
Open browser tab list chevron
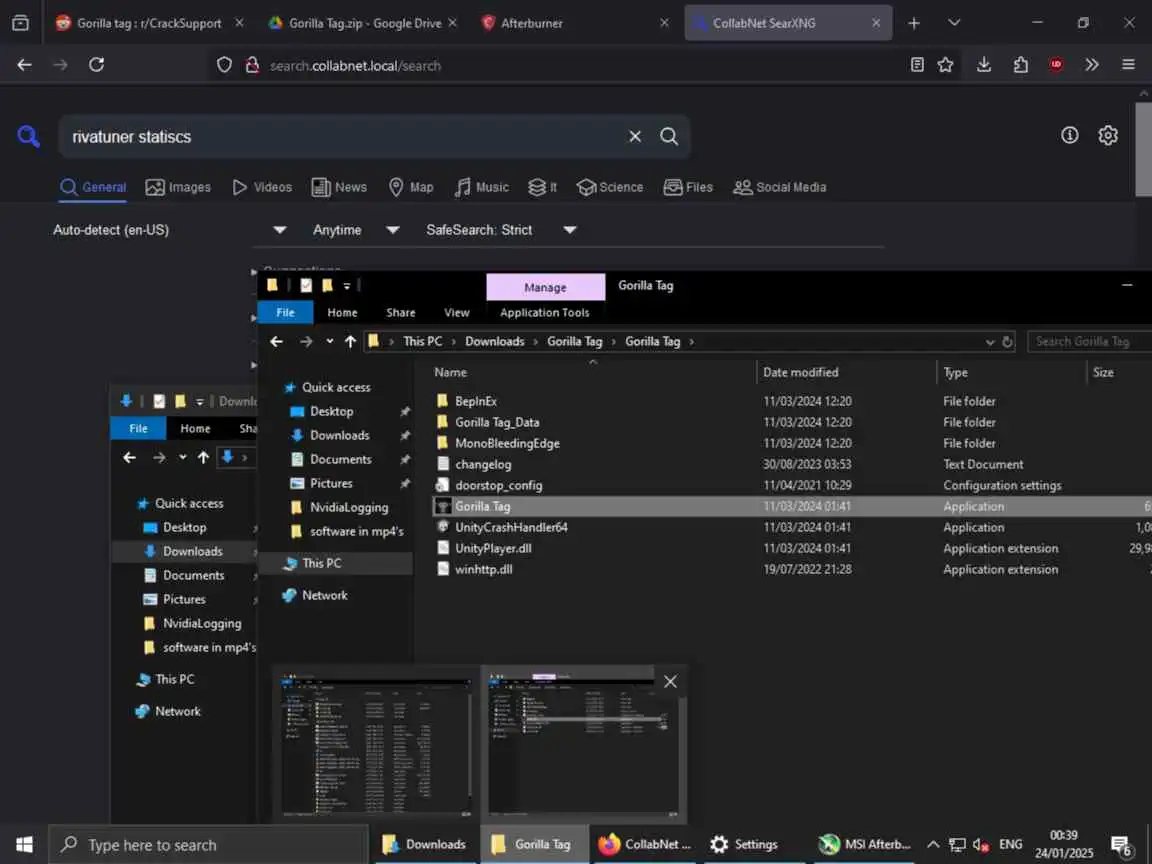pyautogui.click(x=954, y=23)
